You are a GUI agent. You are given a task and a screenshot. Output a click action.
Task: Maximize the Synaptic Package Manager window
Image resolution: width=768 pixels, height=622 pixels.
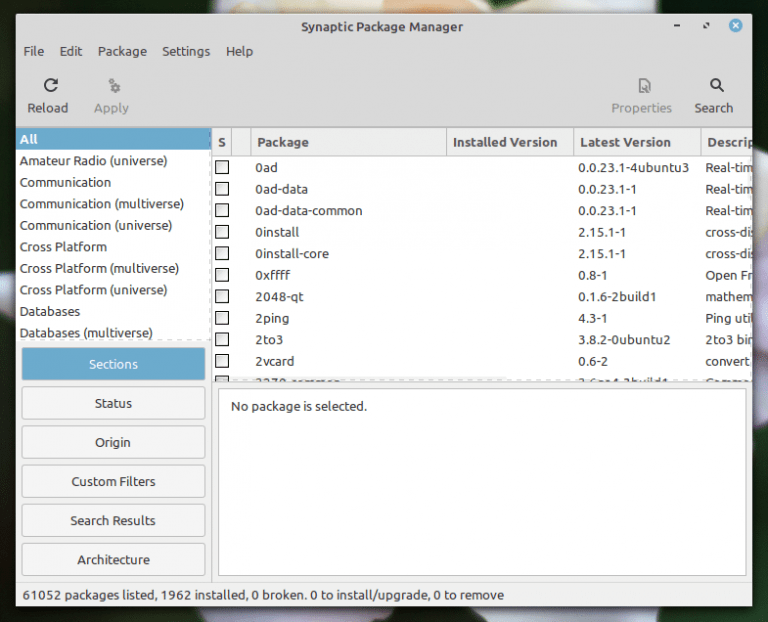706,25
